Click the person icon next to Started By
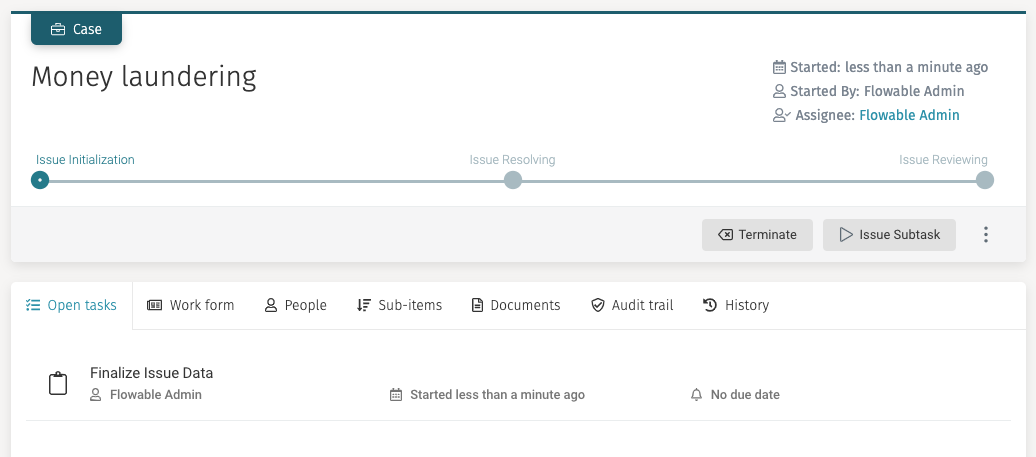Image resolution: width=1036 pixels, height=457 pixels. click(x=780, y=91)
